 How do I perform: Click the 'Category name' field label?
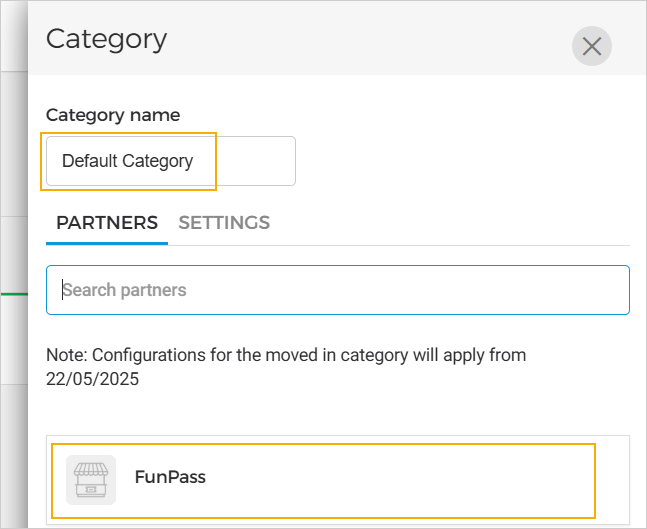point(113,115)
